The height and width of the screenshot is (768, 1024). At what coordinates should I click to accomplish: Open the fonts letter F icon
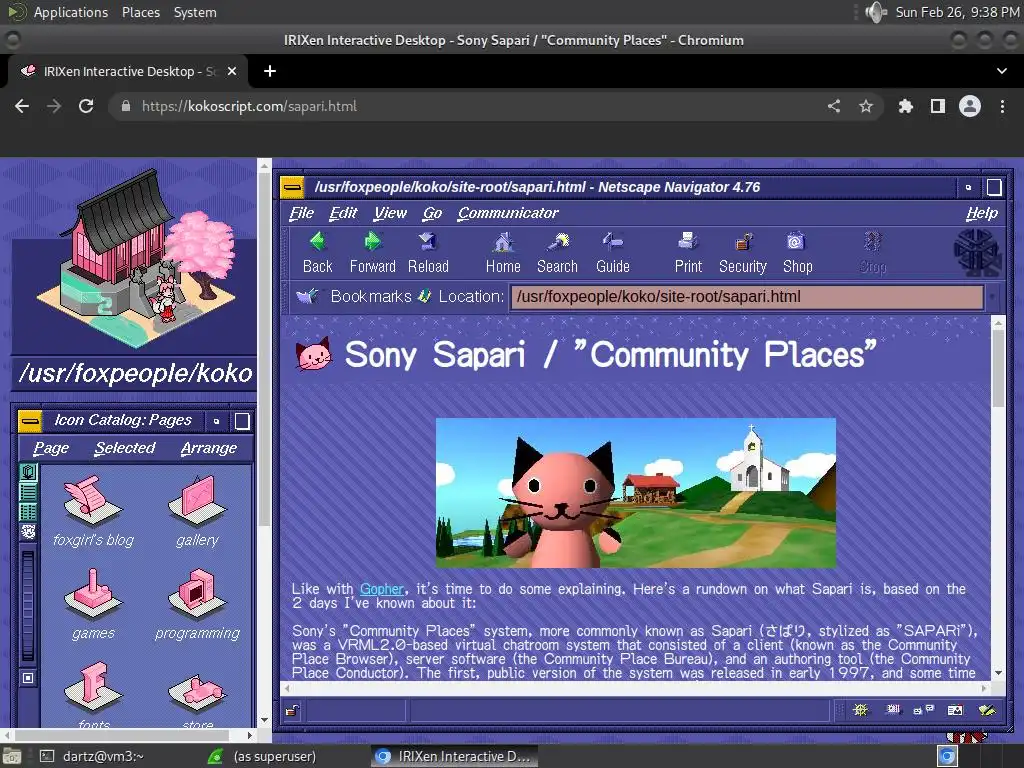click(x=93, y=686)
